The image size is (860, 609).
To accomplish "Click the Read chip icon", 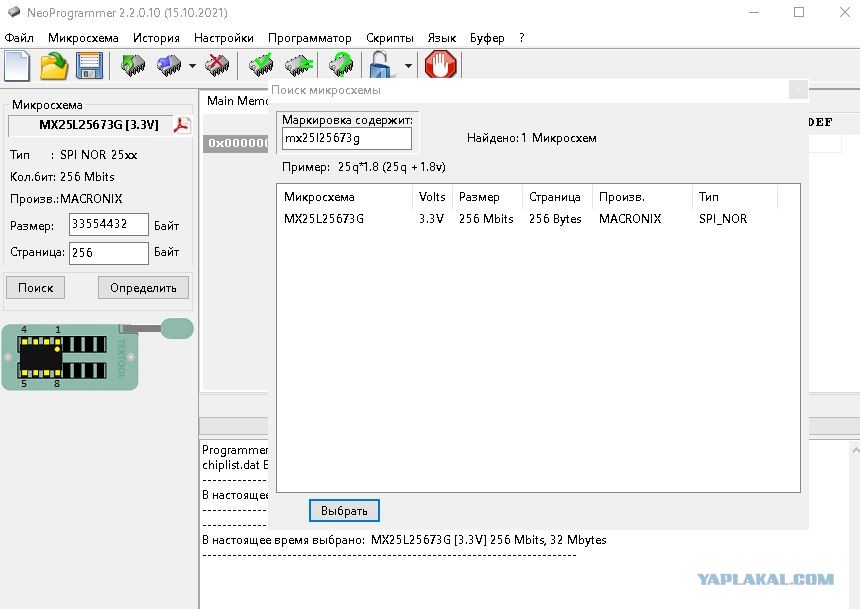I will (x=133, y=65).
